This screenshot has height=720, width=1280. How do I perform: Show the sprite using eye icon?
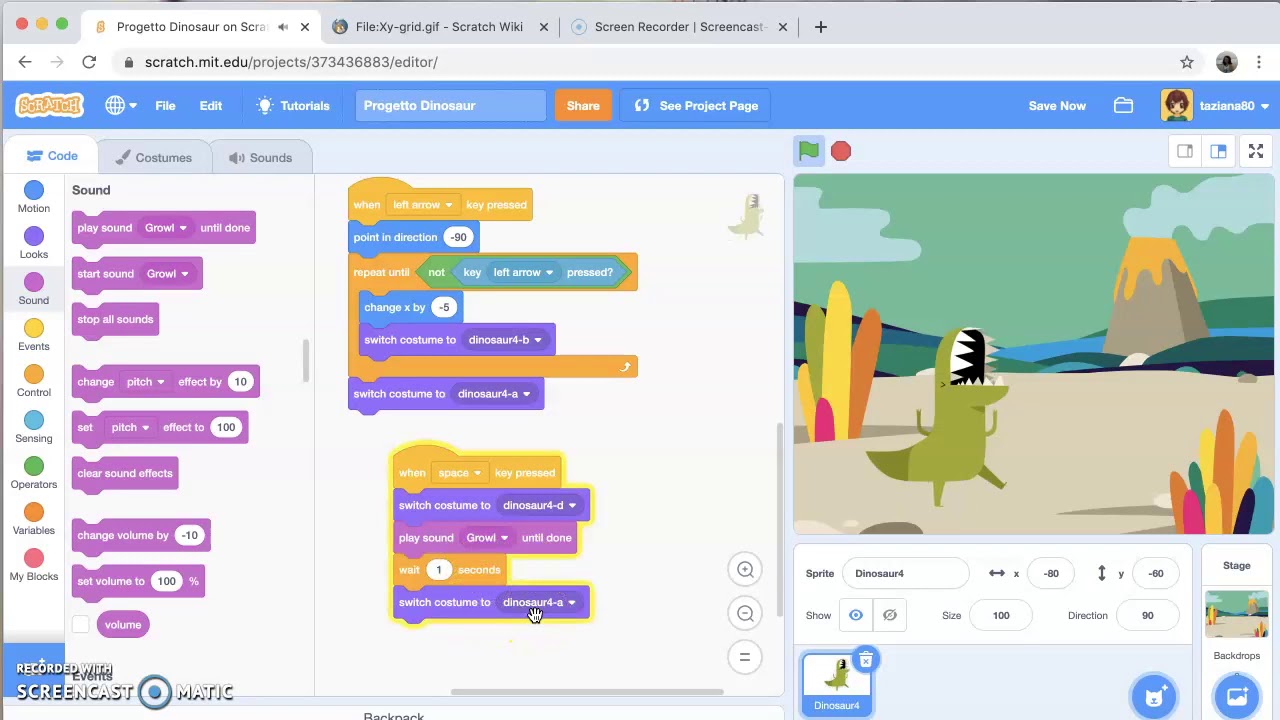point(856,615)
